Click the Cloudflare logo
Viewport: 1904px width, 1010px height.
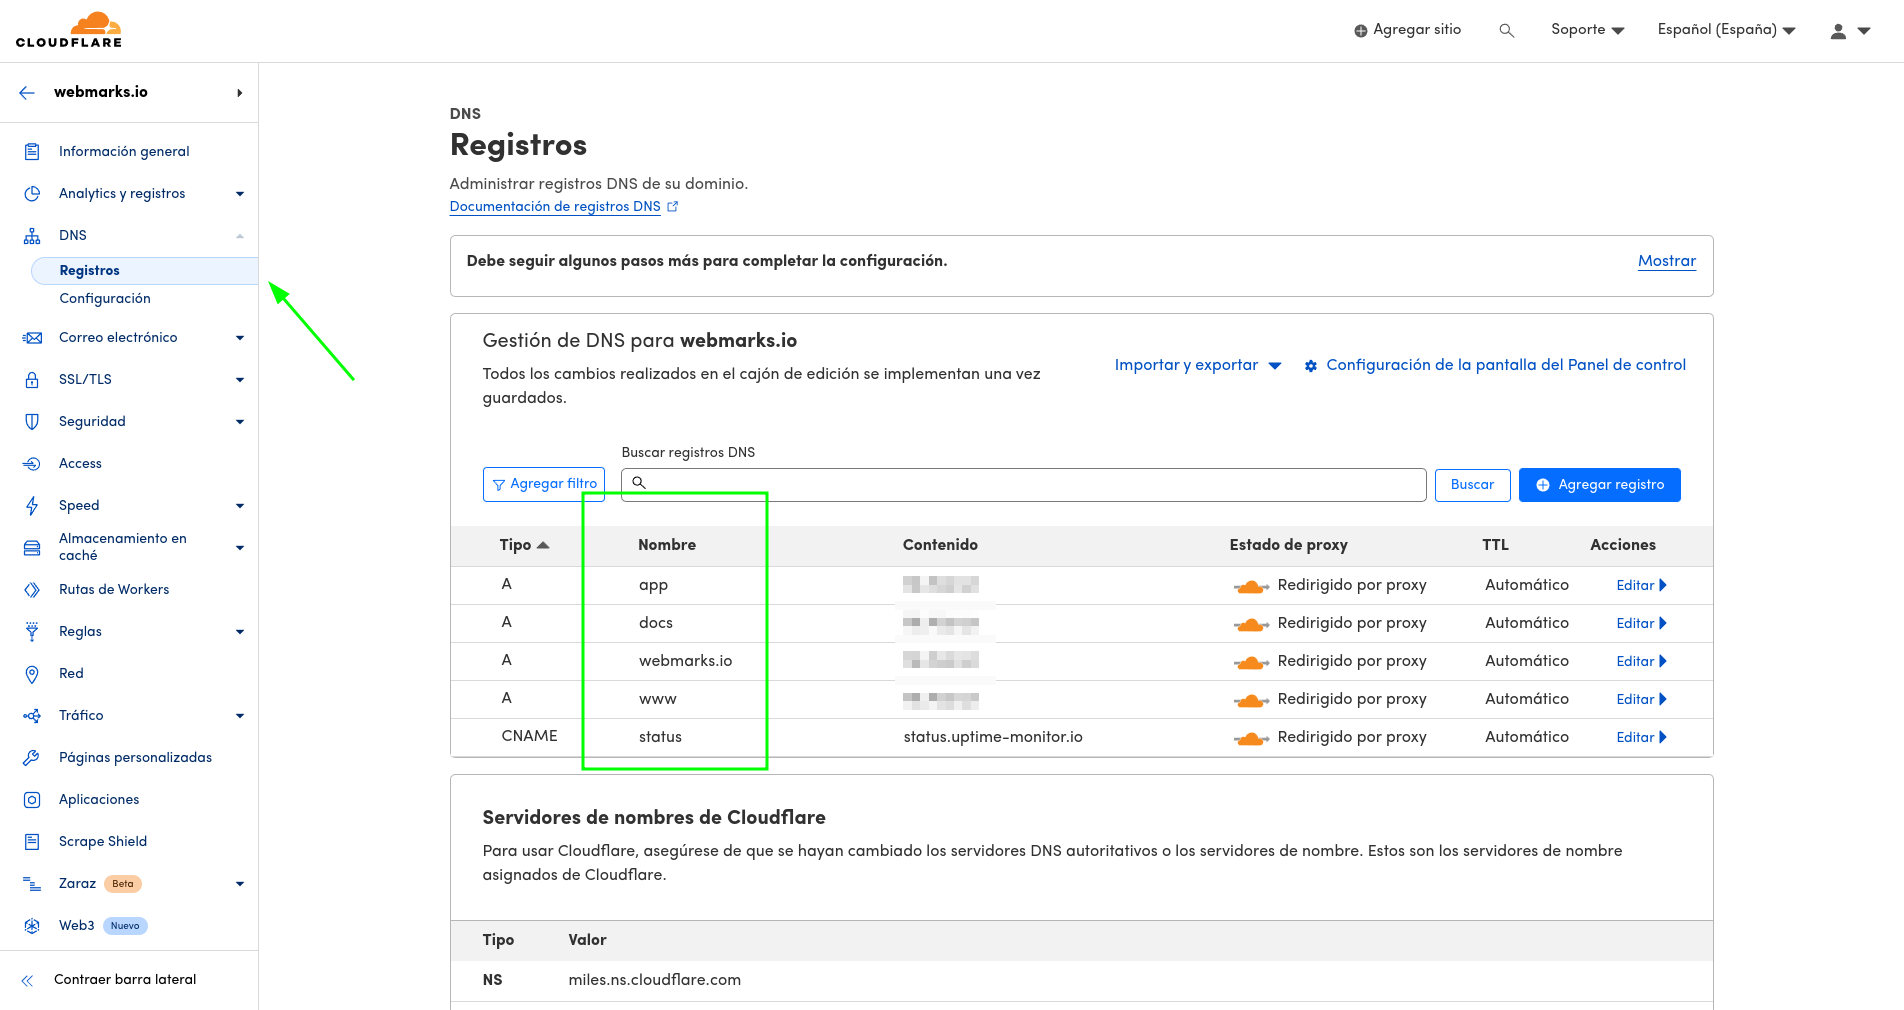coord(69,29)
